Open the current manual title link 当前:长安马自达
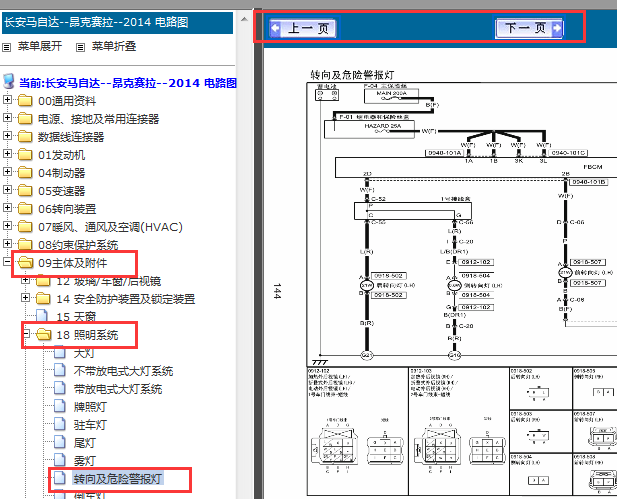617x499 pixels. [128, 83]
